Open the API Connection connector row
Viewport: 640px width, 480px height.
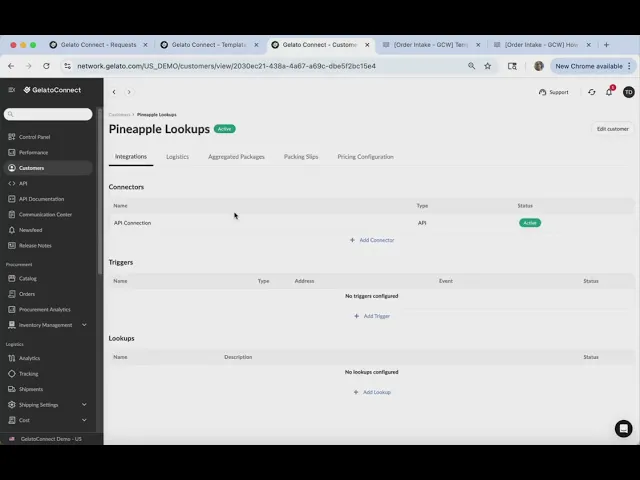371,223
